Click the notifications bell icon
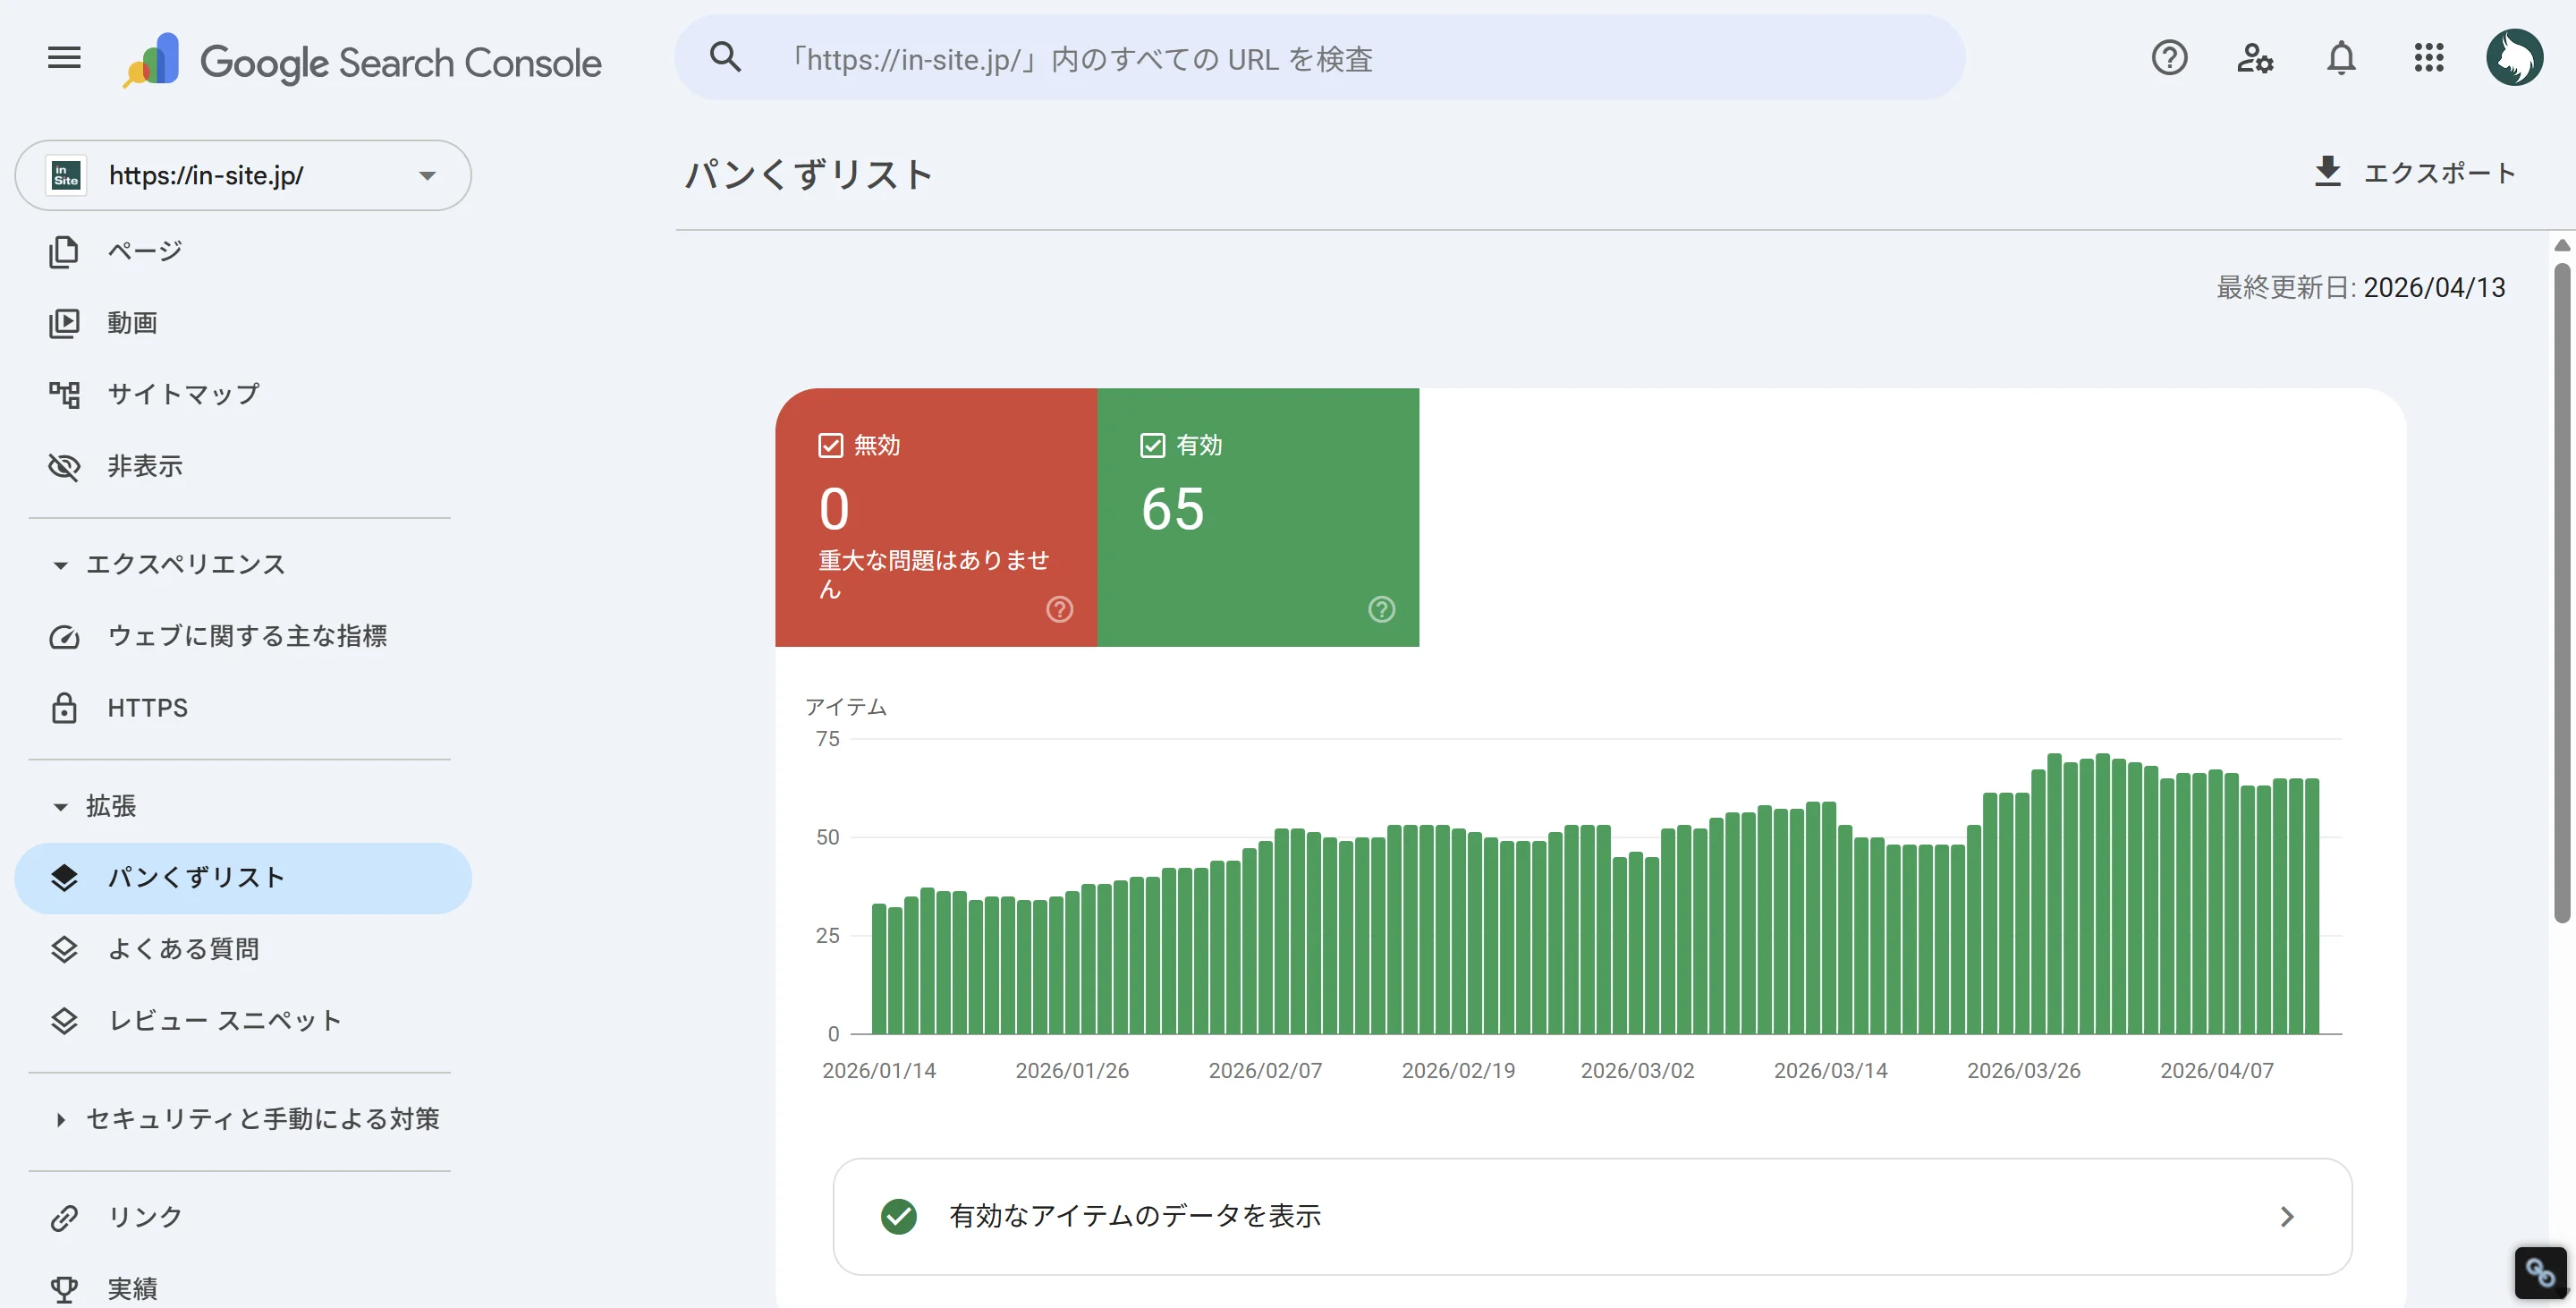Image resolution: width=2576 pixels, height=1308 pixels. (2340, 58)
